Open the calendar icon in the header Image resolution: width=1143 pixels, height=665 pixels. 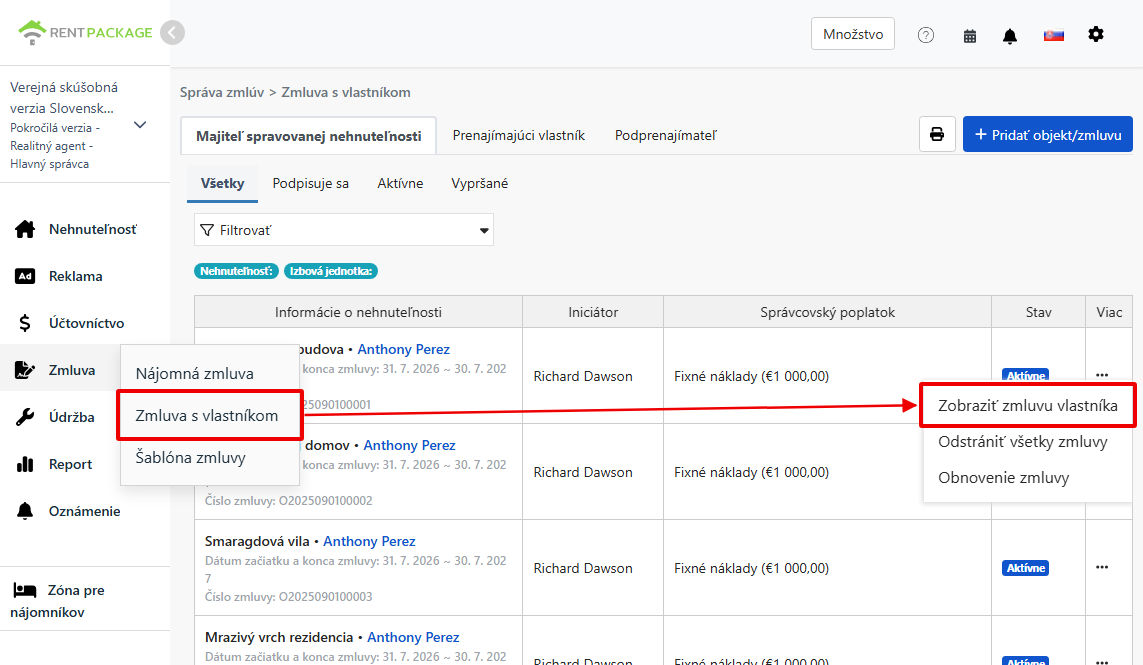pyautogui.click(x=970, y=36)
